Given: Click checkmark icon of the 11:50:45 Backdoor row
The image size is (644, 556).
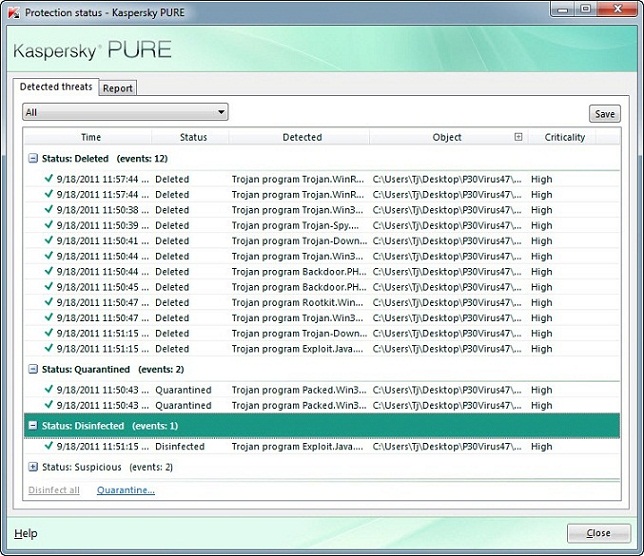Looking at the screenshot, I should click(x=49, y=286).
